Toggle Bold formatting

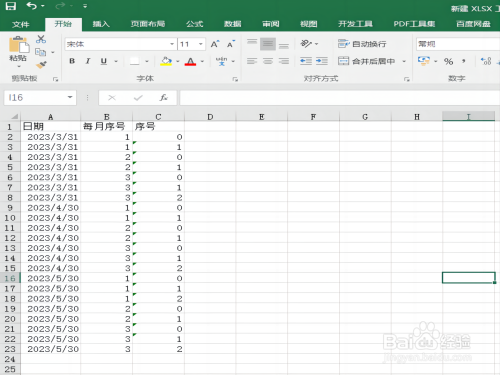pos(72,61)
